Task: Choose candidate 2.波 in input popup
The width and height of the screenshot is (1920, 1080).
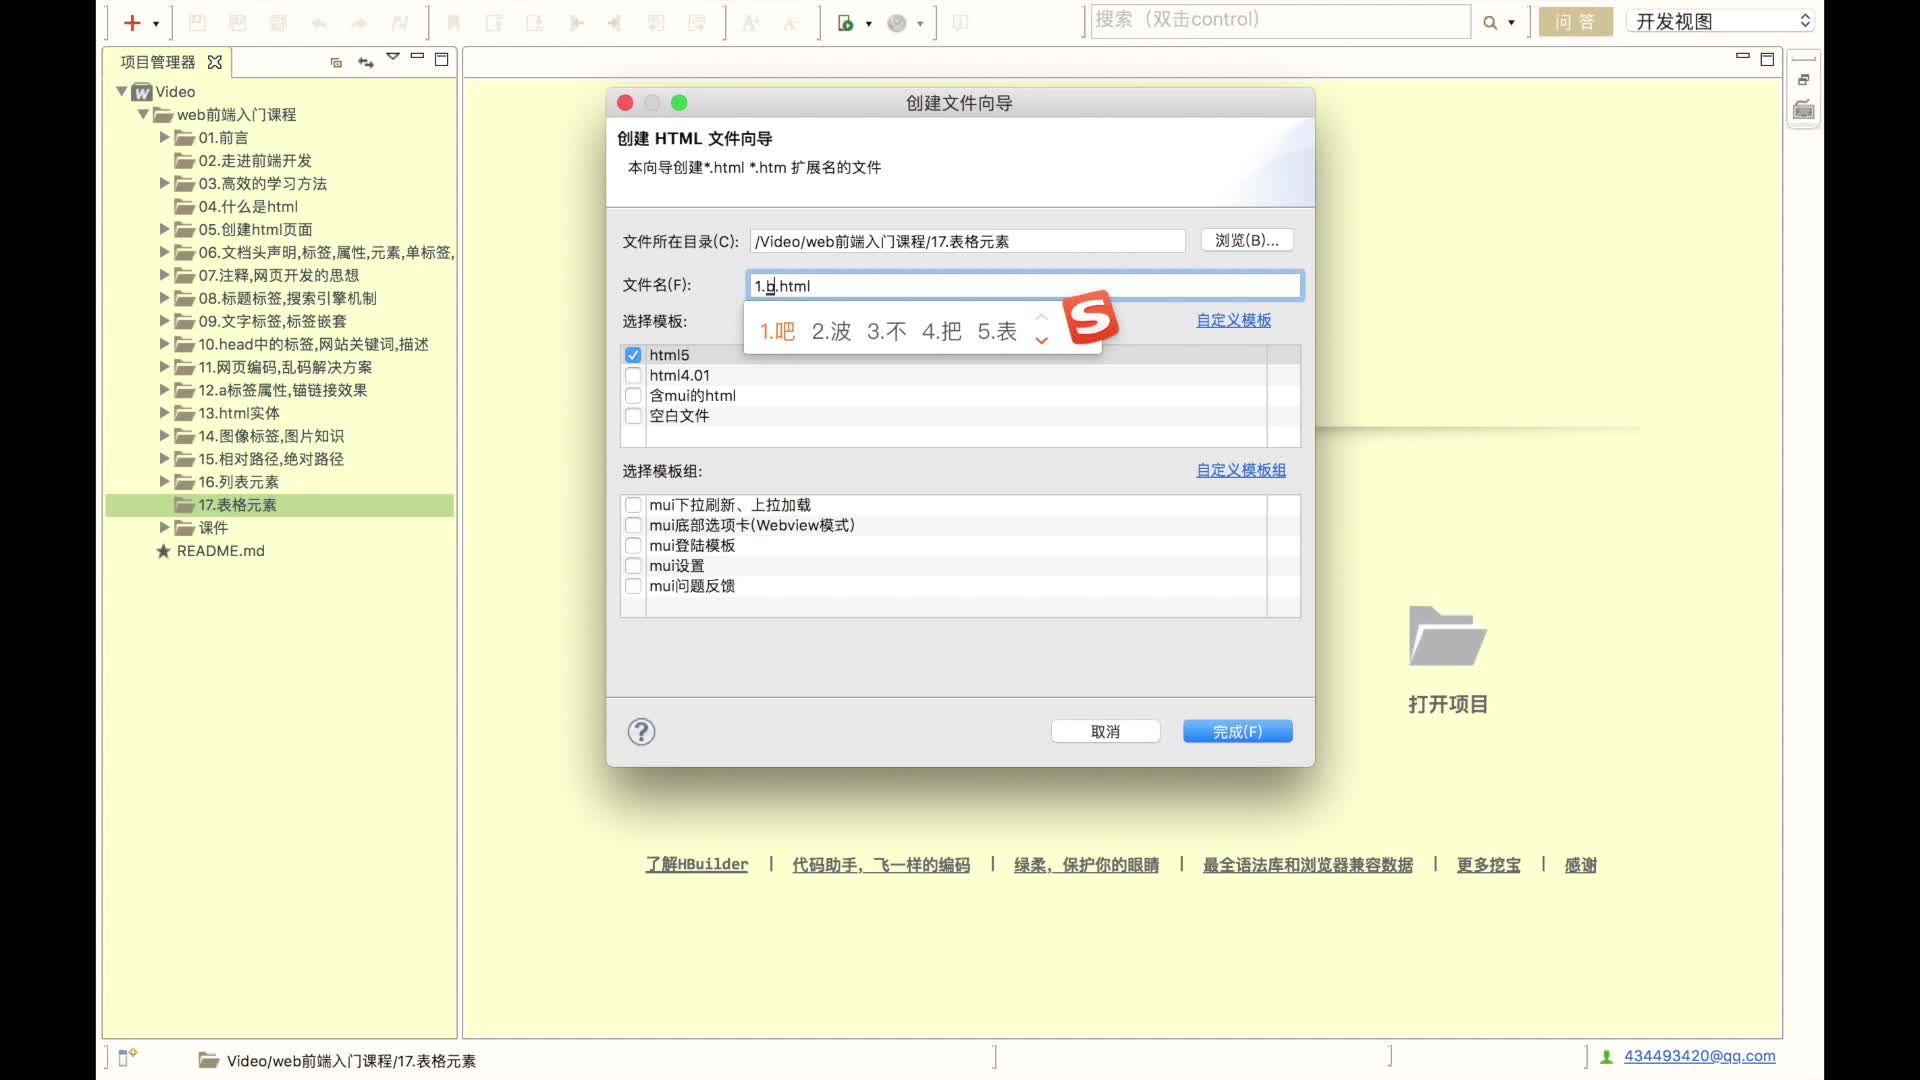Action: click(831, 331)
